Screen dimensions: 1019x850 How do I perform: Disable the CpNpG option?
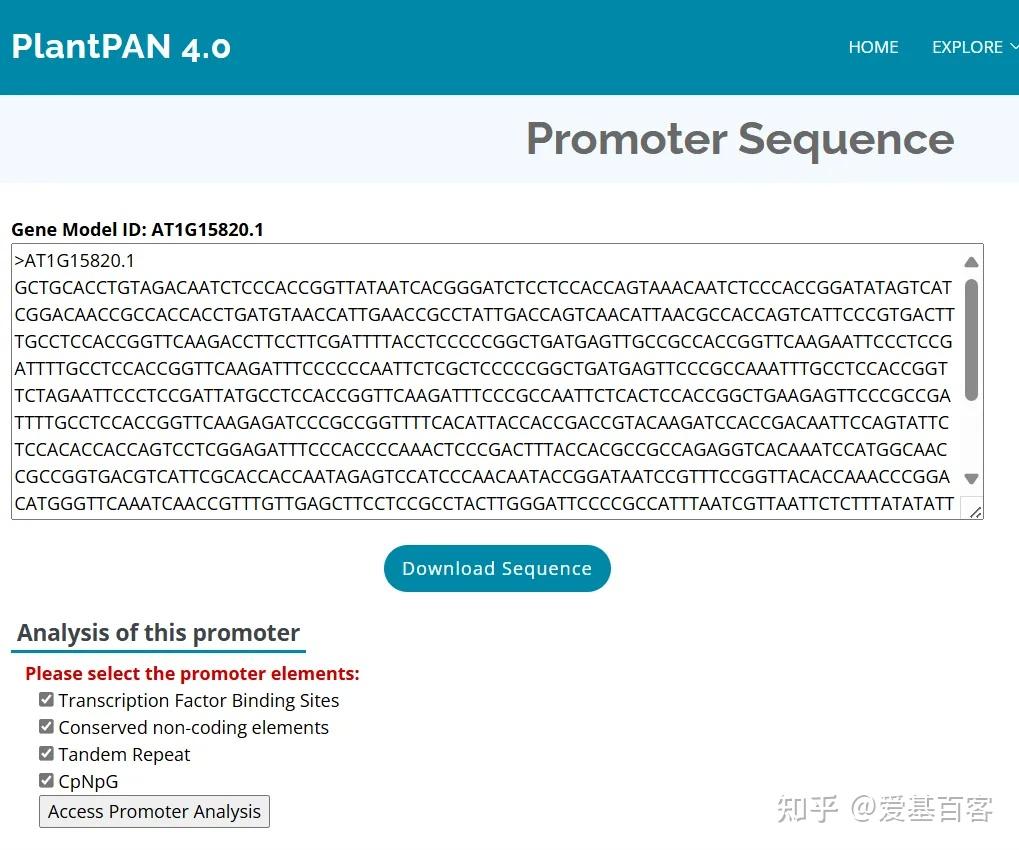(x=46, y=779)
